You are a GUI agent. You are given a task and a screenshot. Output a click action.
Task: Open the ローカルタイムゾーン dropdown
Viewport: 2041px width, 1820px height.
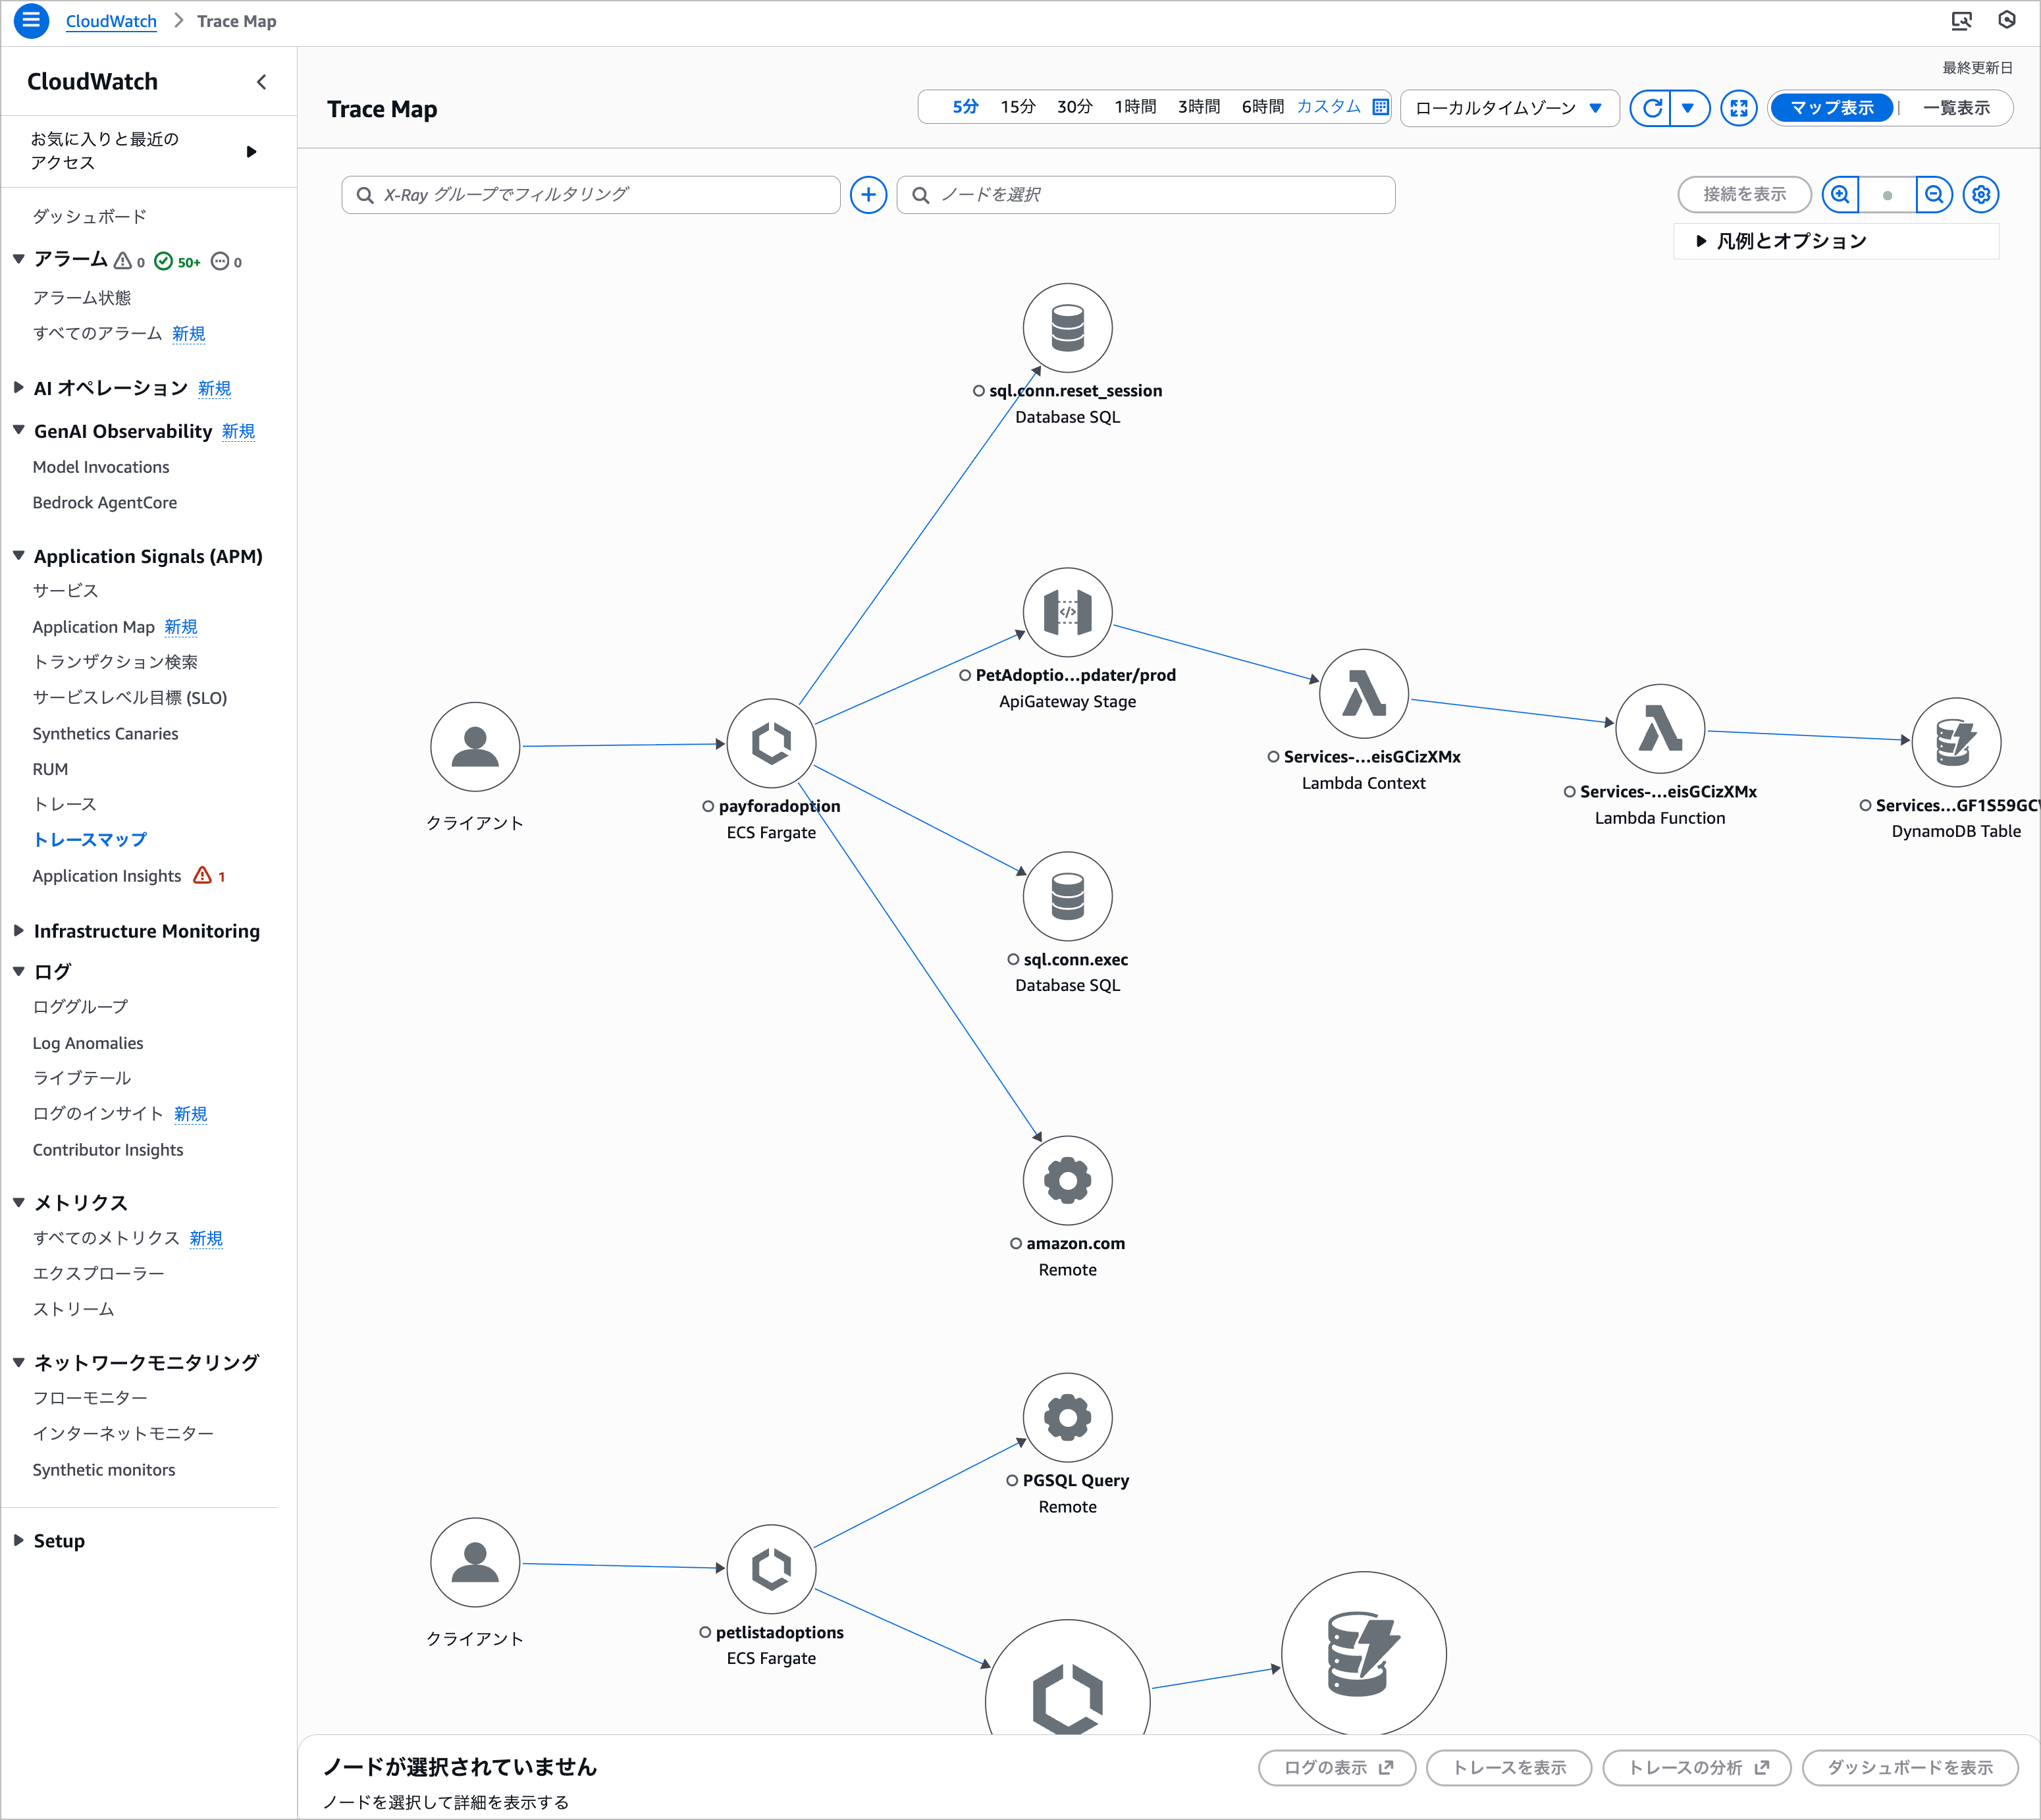[x=1508, y=108]
